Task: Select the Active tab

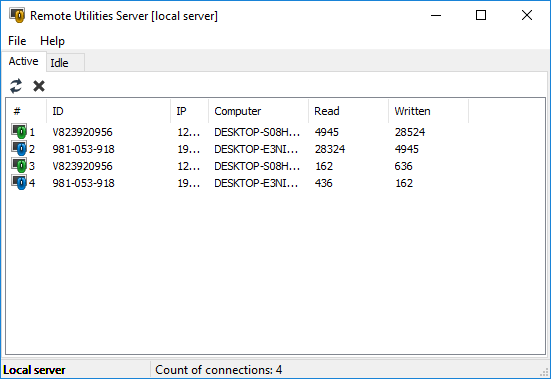Action: tap(24, 61)
